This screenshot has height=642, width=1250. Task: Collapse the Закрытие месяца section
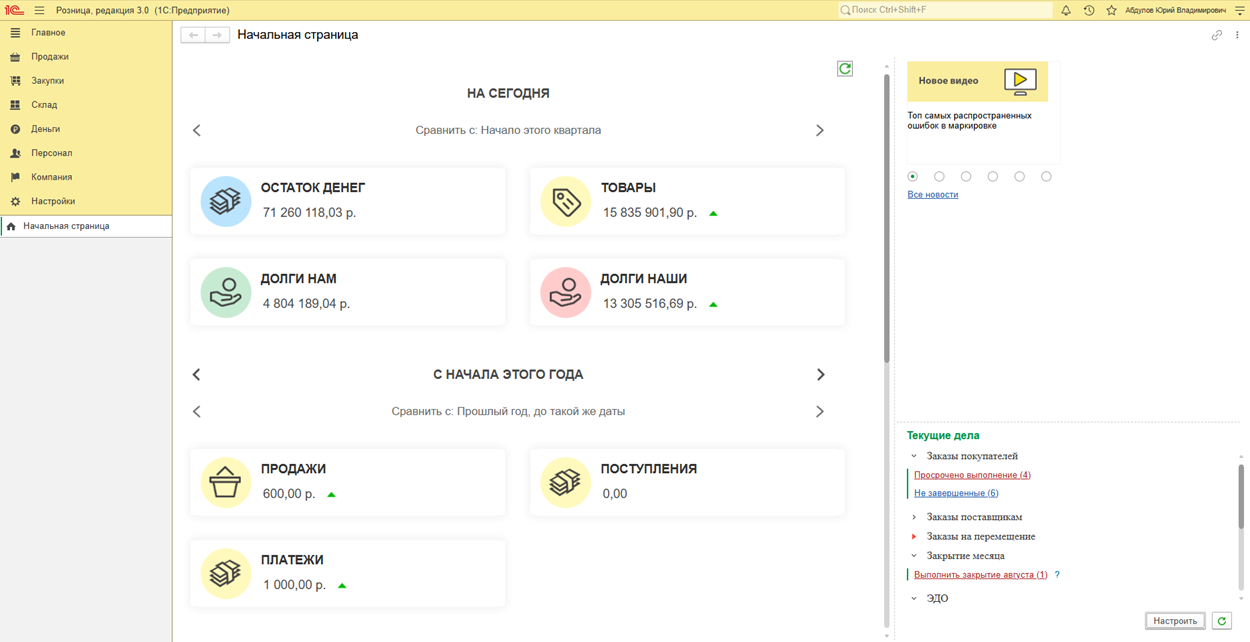point(914,556)
